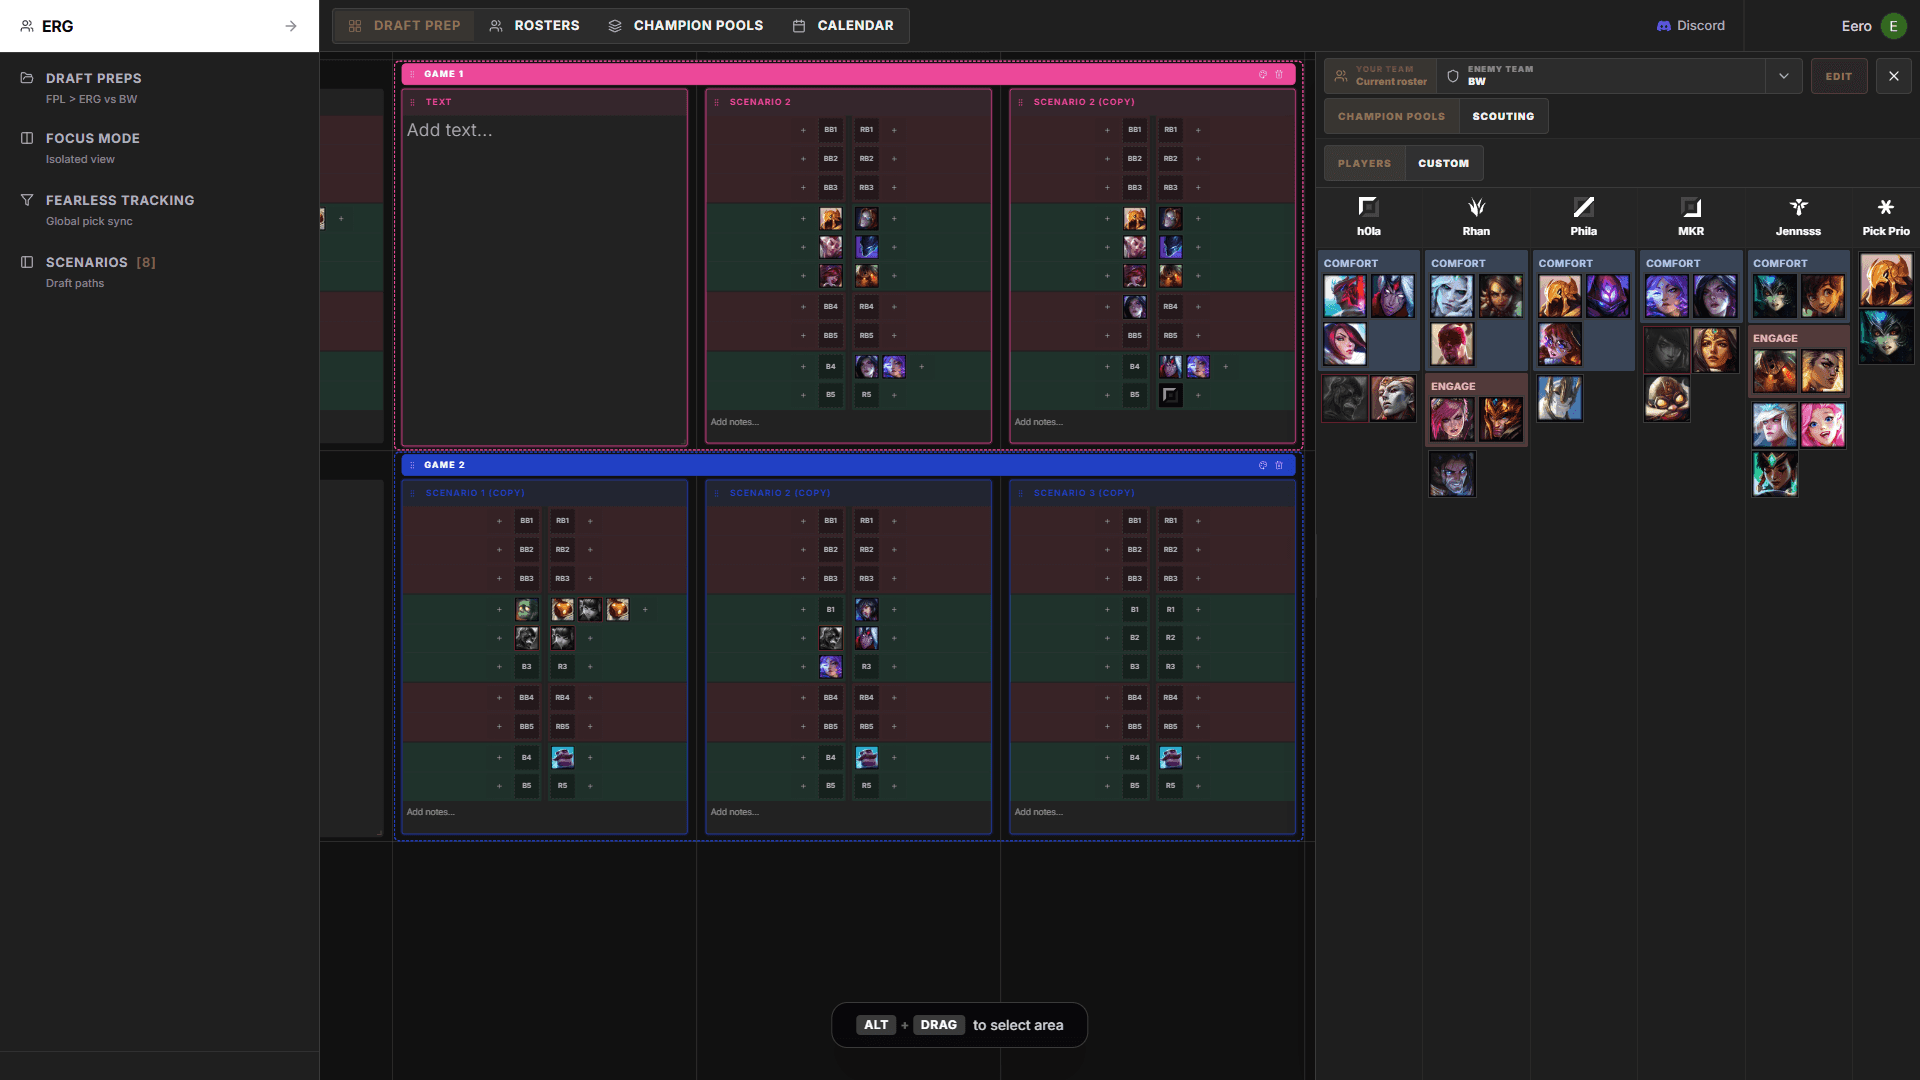Open the Discord link
The image size is (1920, 1080).
pyautogui.click(x=1691, y=26)
